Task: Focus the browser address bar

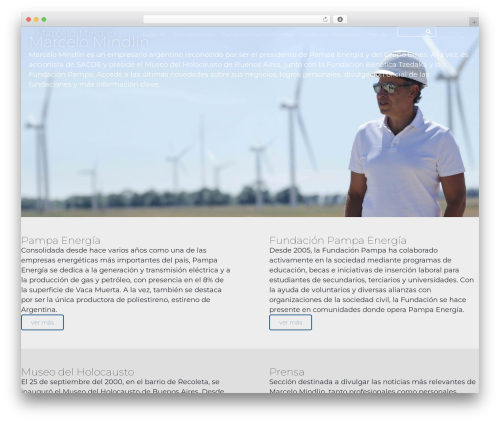Action: coord(237,20)
